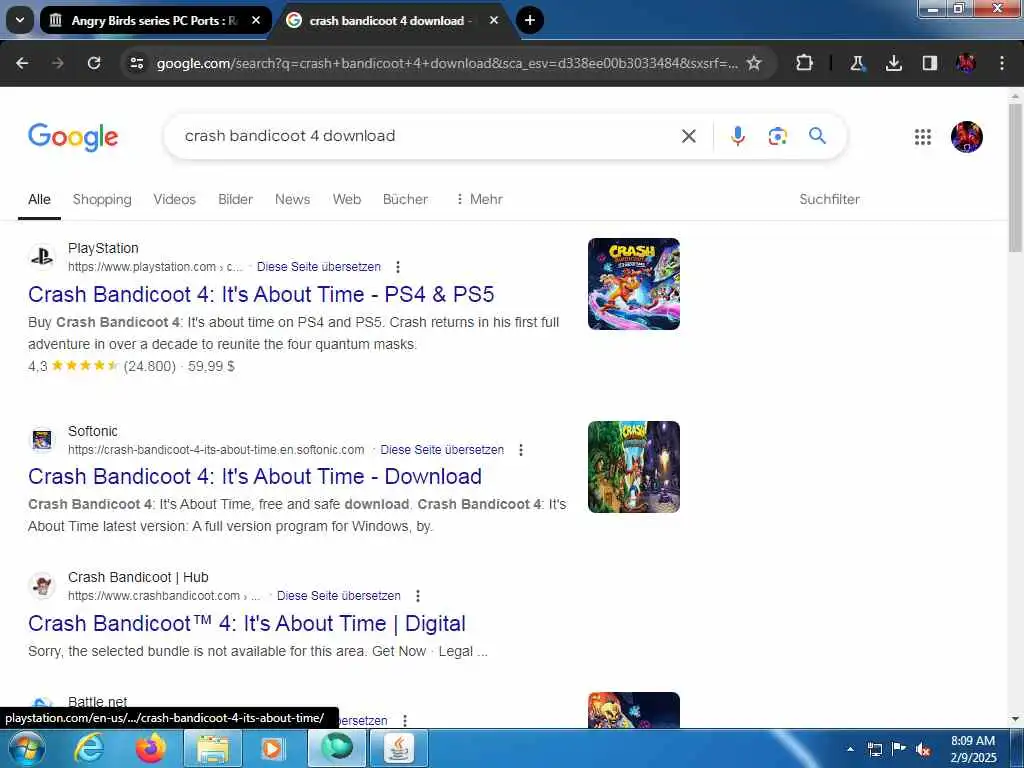Open the Chrome Labs flask icon
This screenshot has height=768, width=1024.
pos(857,63)
